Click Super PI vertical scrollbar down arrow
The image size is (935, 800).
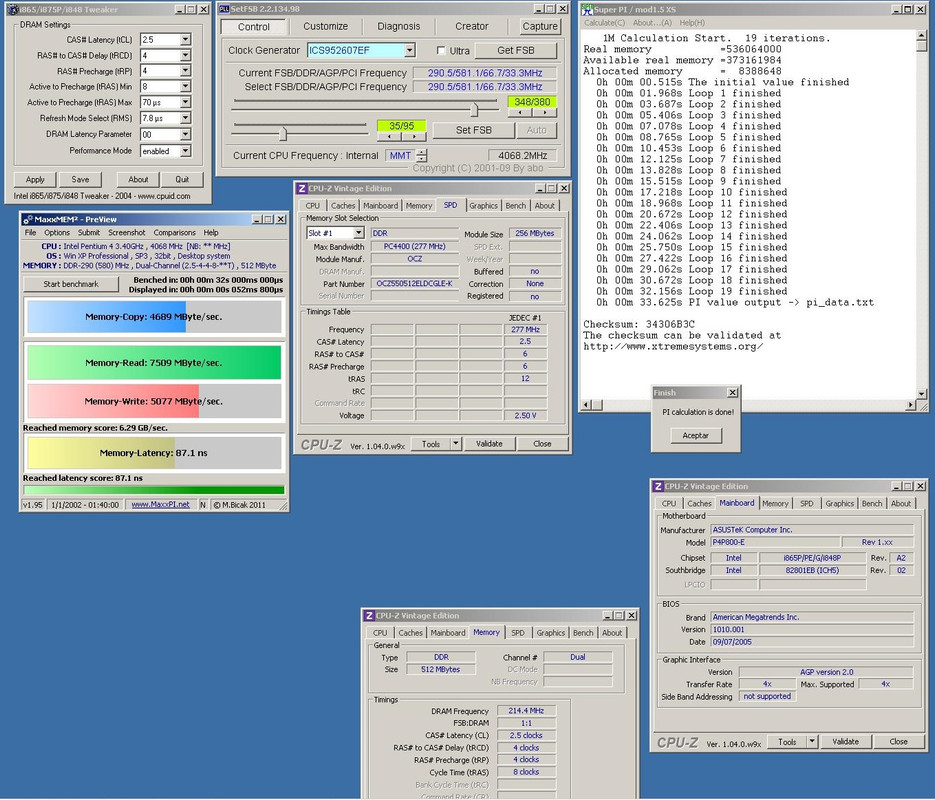click(x=922, y=393)
